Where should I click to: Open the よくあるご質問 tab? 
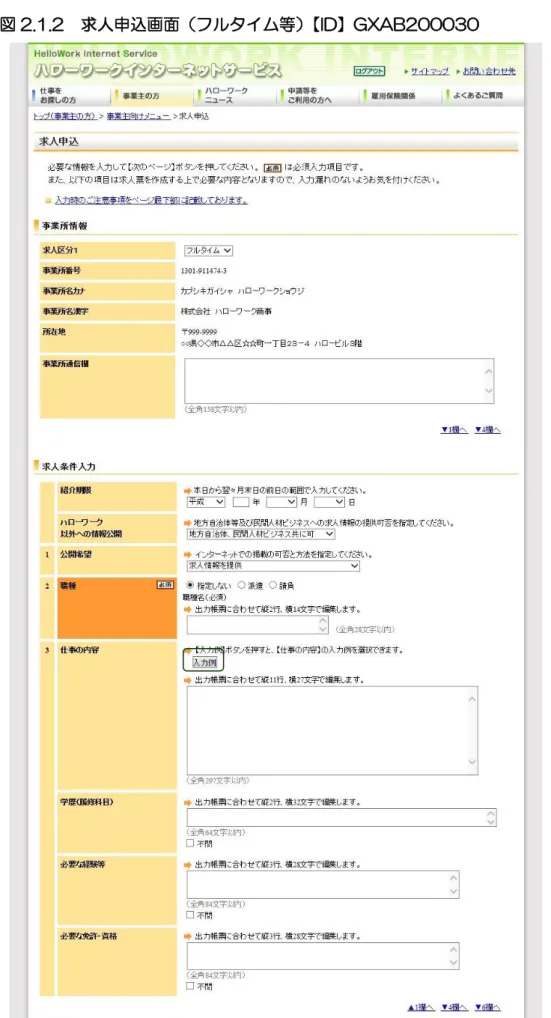483,95
